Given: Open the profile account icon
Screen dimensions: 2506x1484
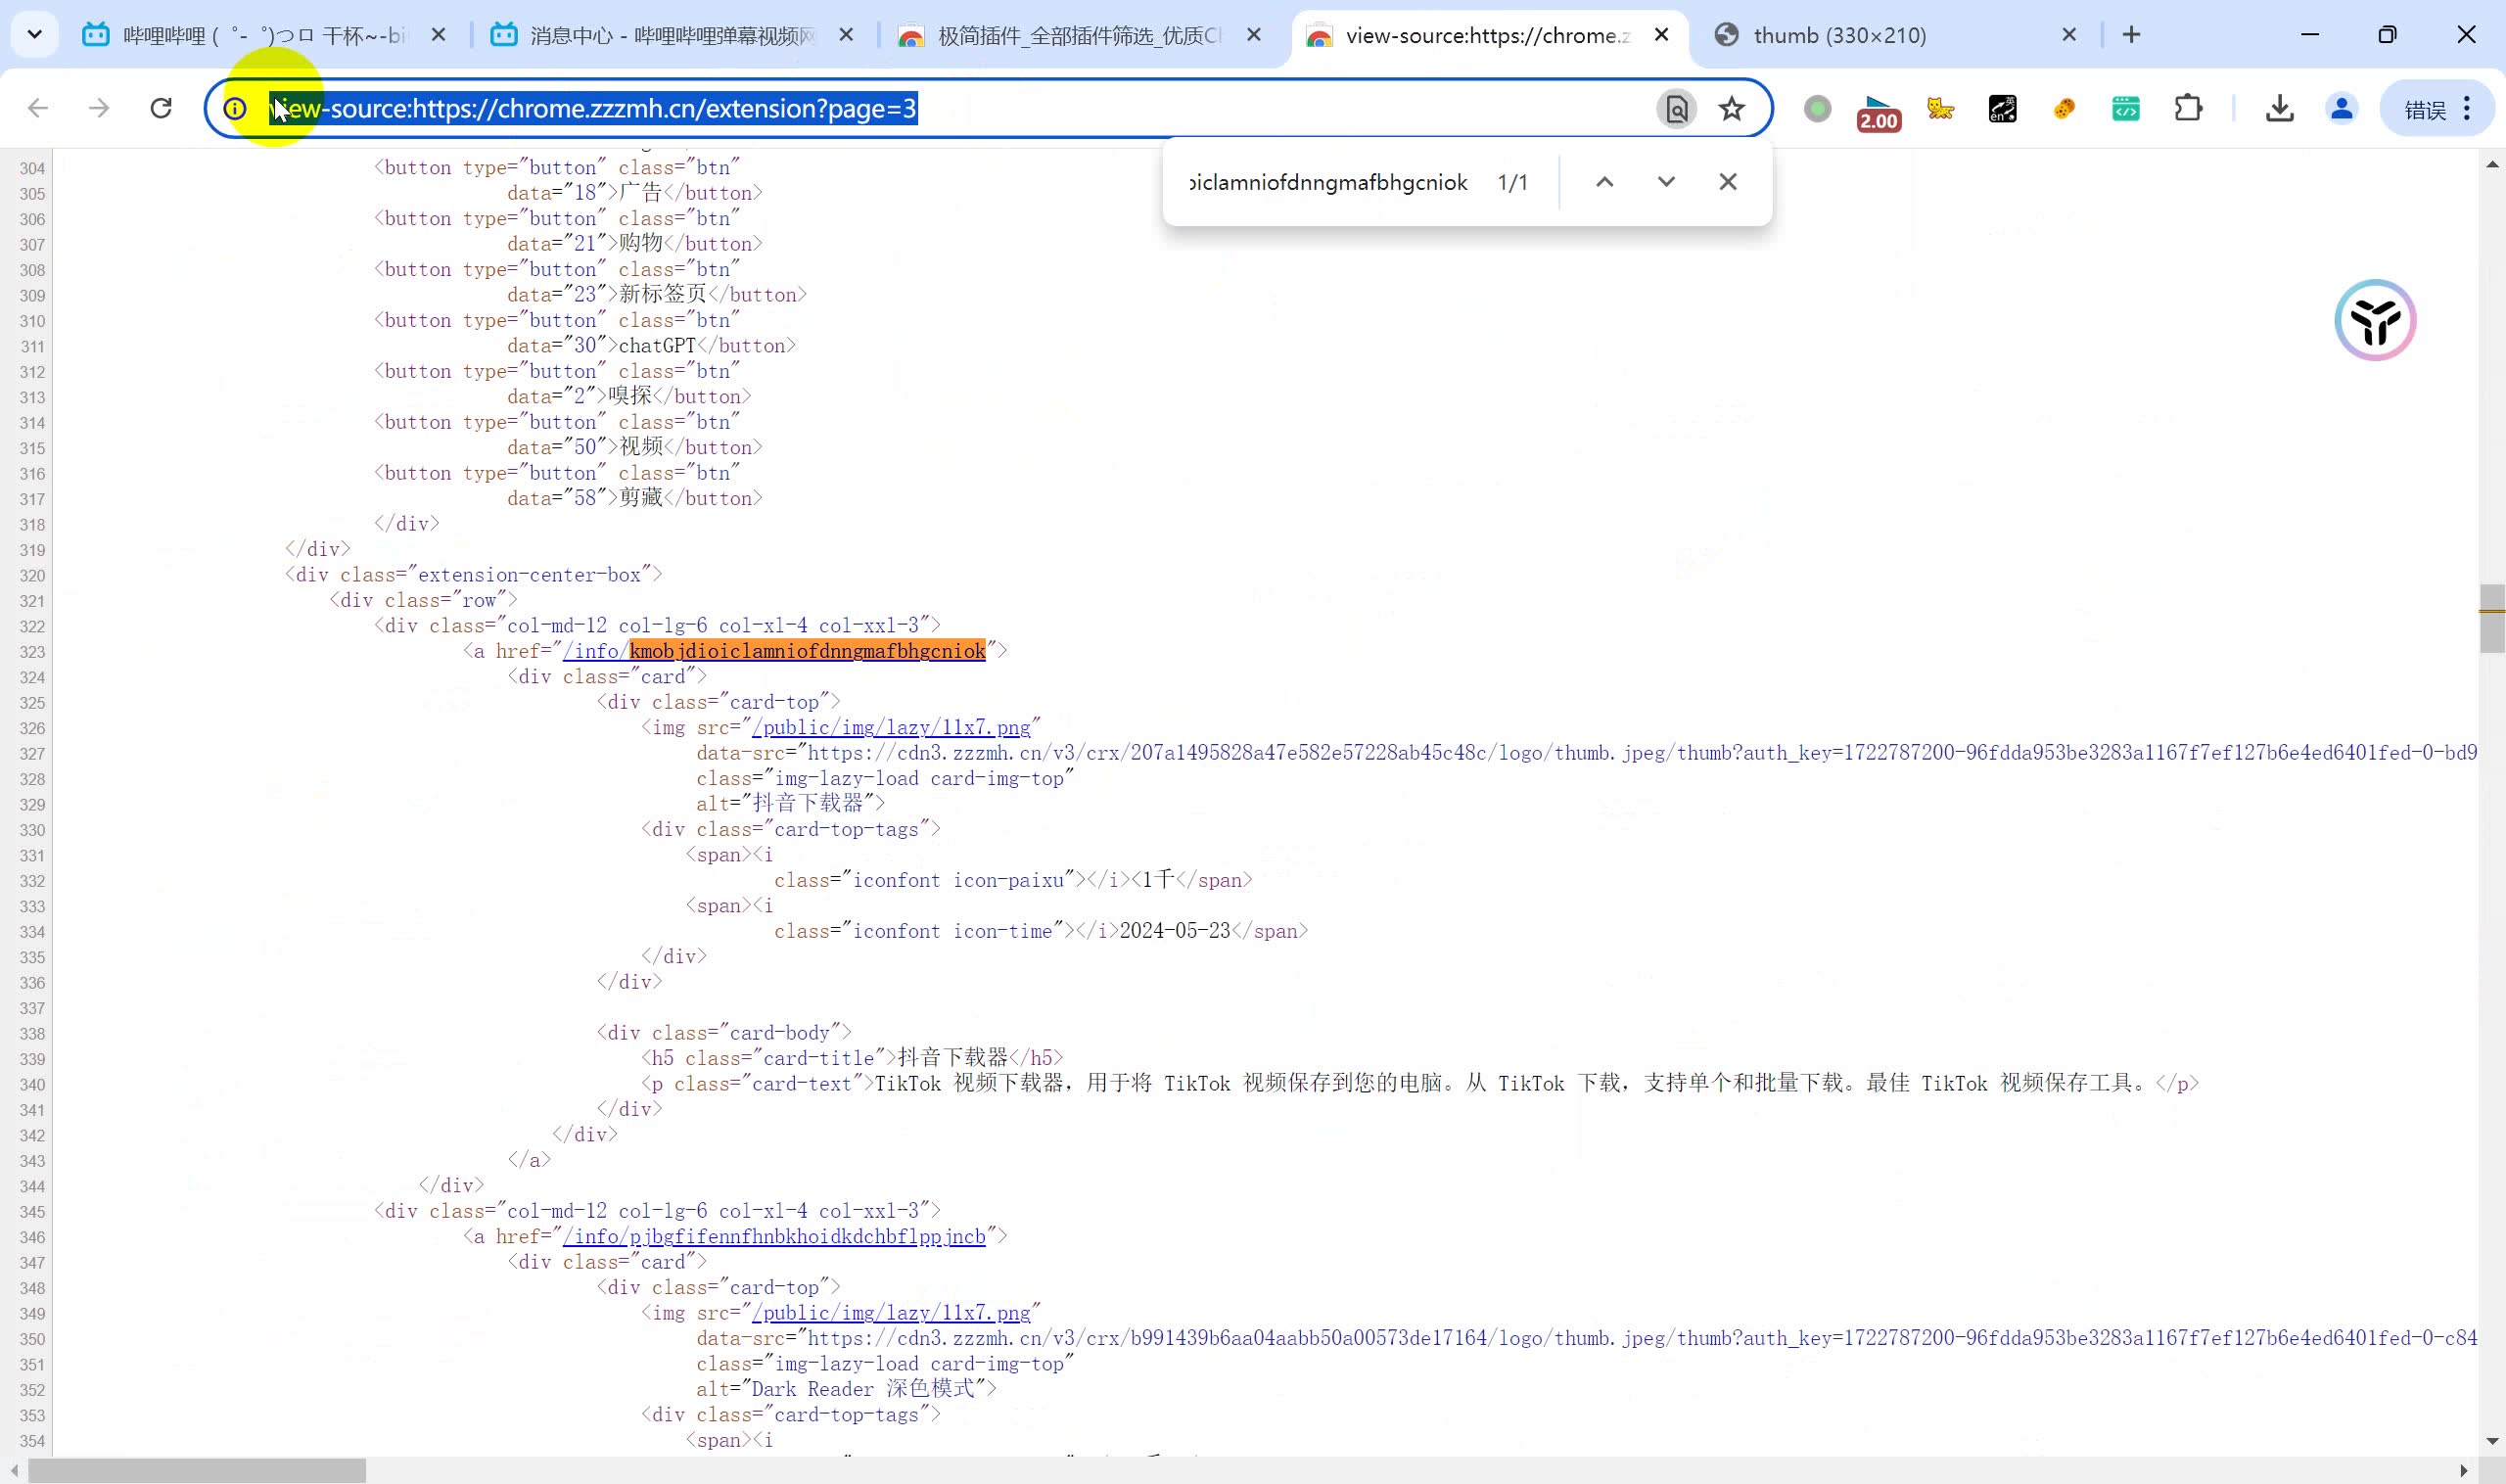Looking at the screenshot, I should (2342, 108).
